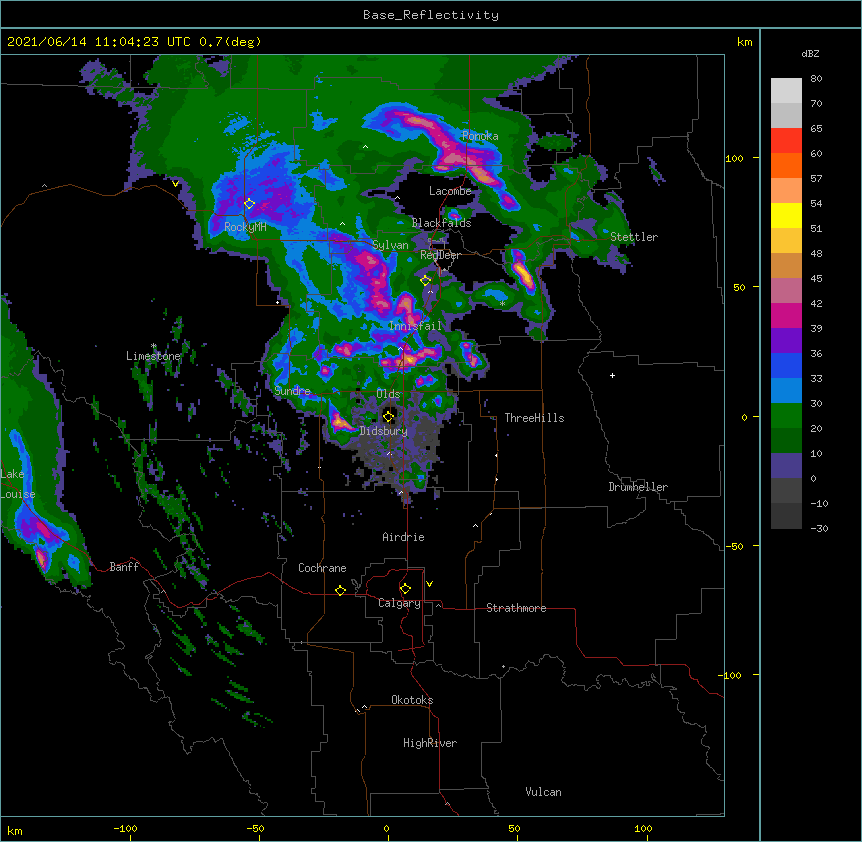Click the yellow diamond marker below Cochrane

340,590
